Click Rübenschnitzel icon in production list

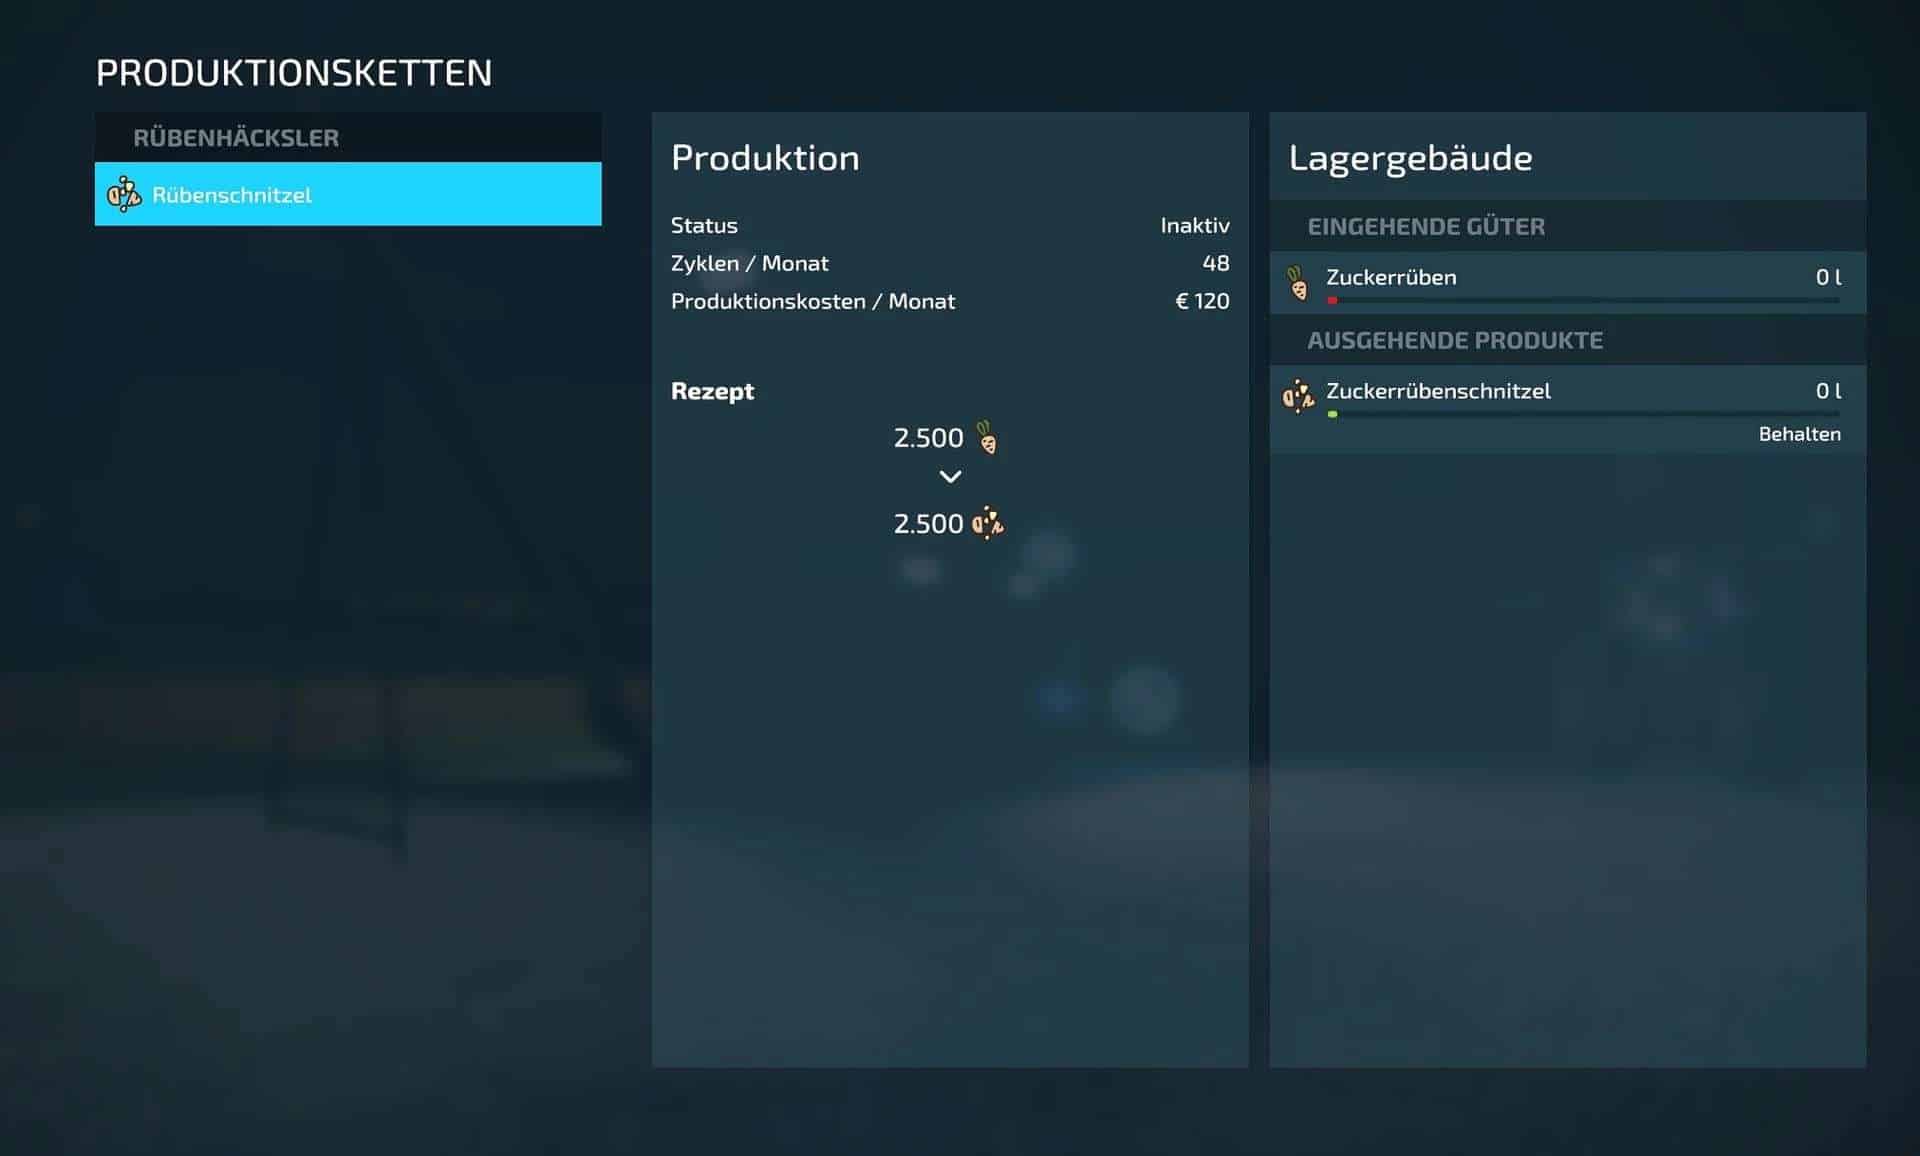(124, 194)
